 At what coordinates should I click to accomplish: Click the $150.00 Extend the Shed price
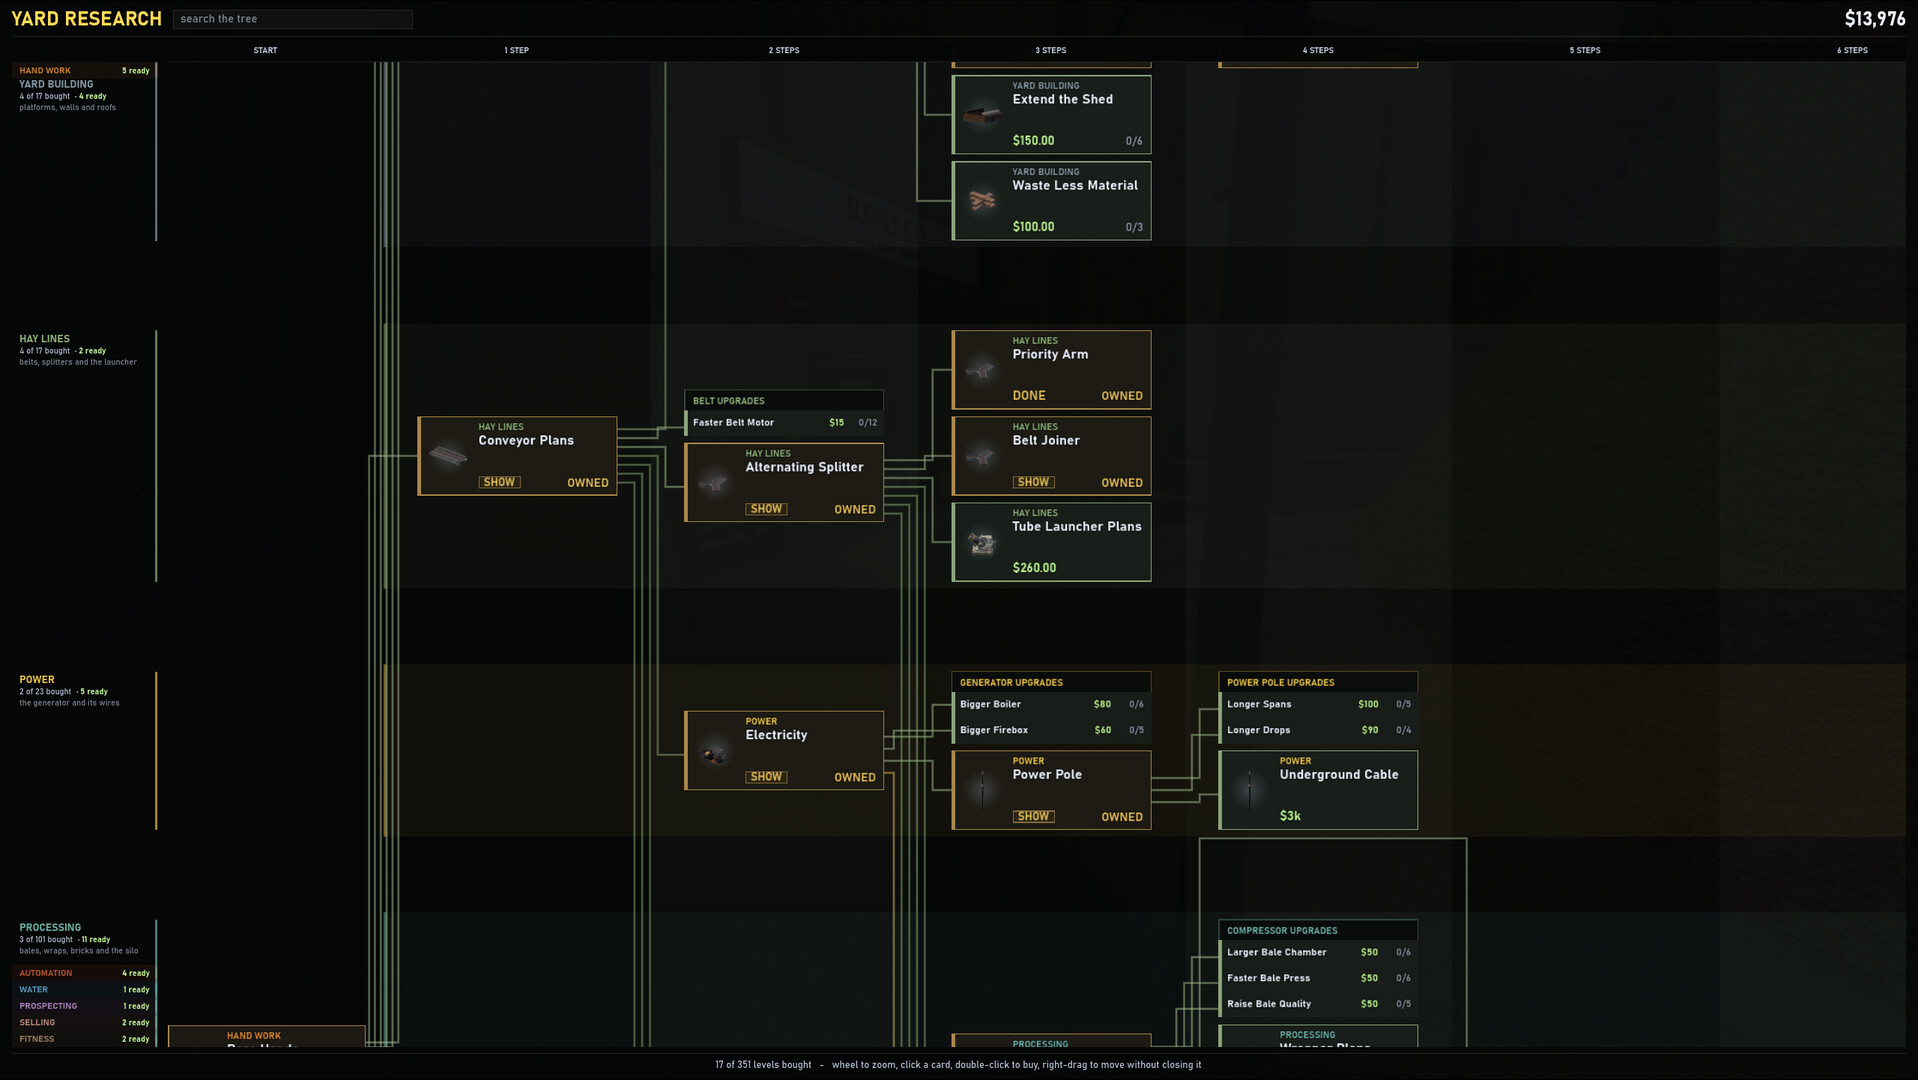pyautogui.click(x=1033, y=140)
